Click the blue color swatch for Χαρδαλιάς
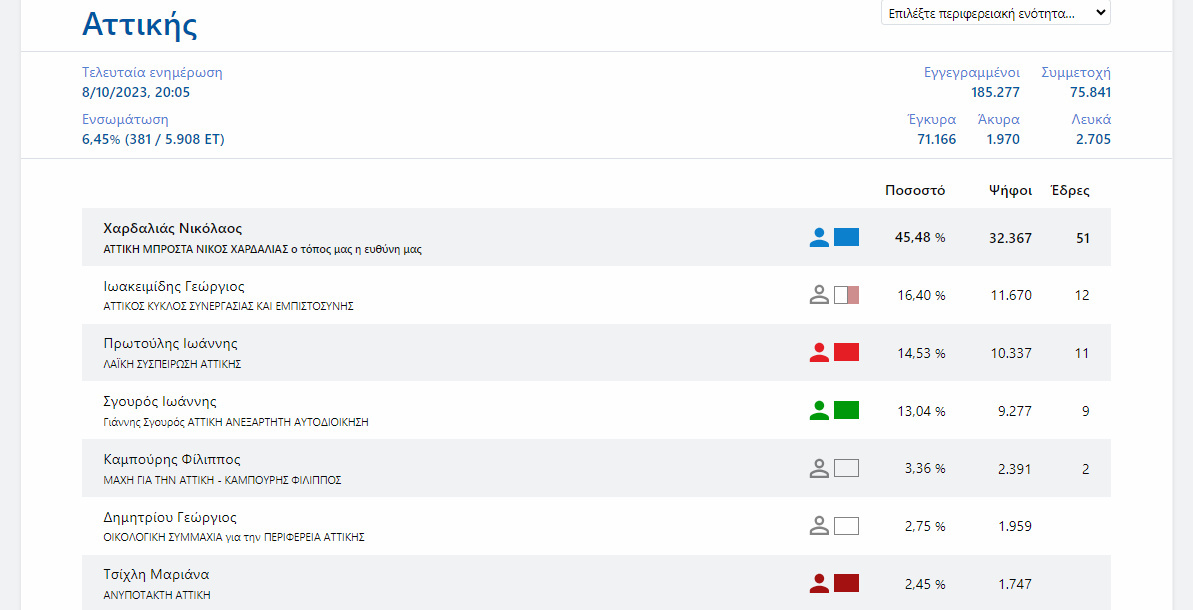This screenshot has height=610, width=1193. coord(846,237)
